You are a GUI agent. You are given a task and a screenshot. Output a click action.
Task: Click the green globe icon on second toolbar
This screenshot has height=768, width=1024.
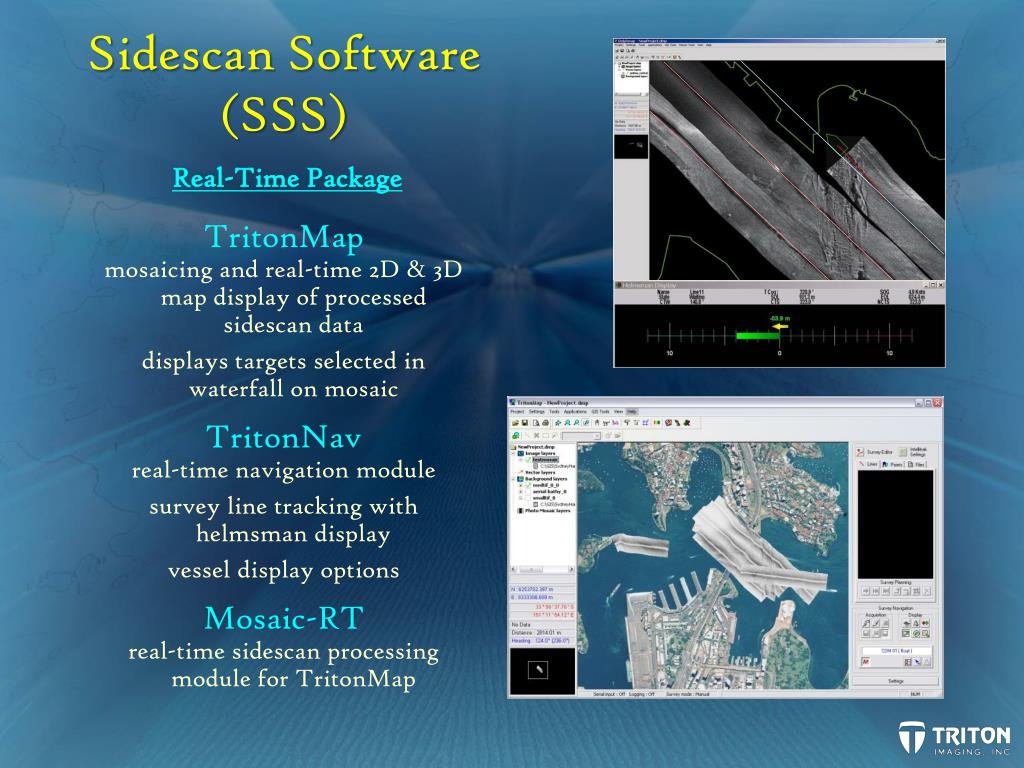(x=516, y=436)
